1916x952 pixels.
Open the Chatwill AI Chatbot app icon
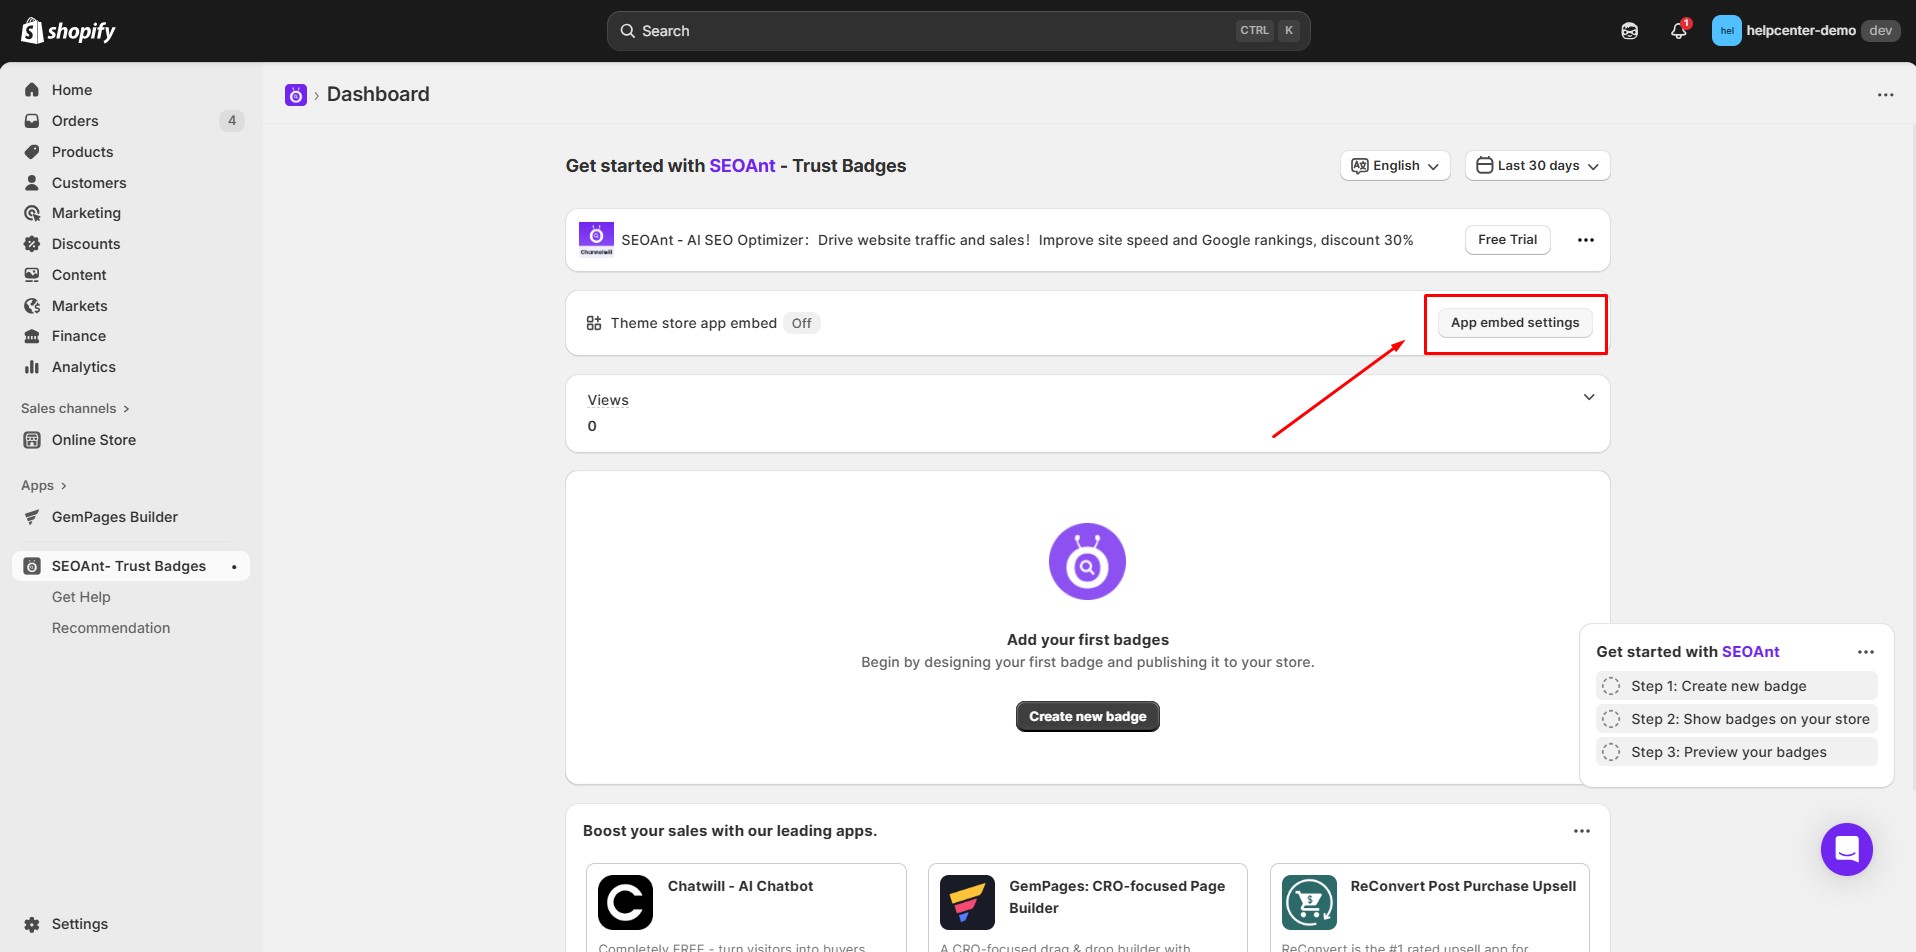pyautogui.click(x=625, y=902)
